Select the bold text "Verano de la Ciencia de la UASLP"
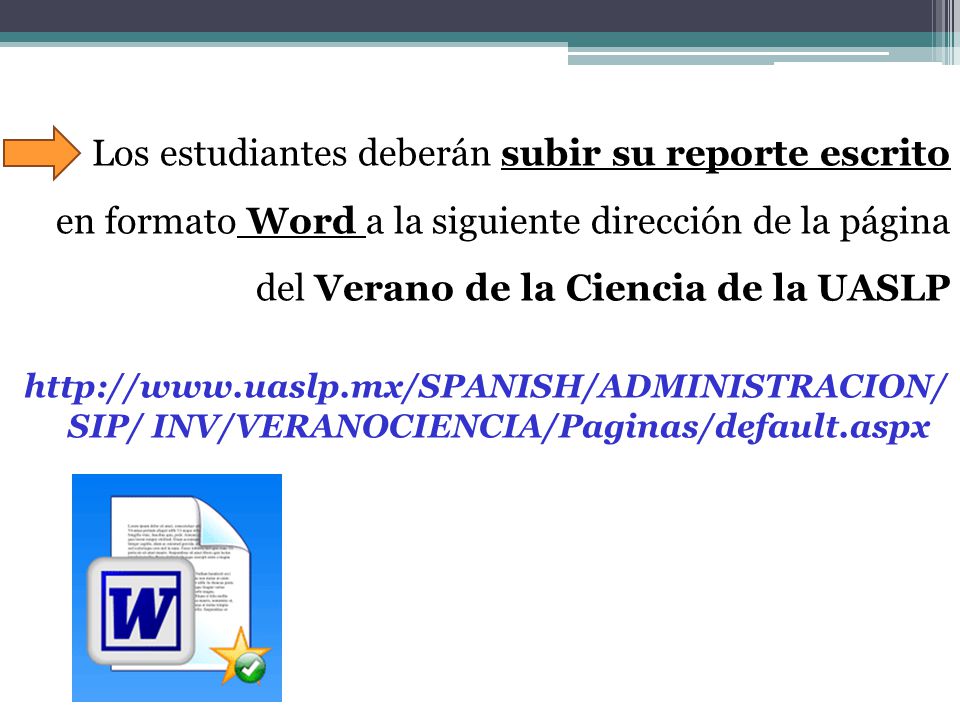The height and width of the screenshot is (720, 960). pos(632,288)
